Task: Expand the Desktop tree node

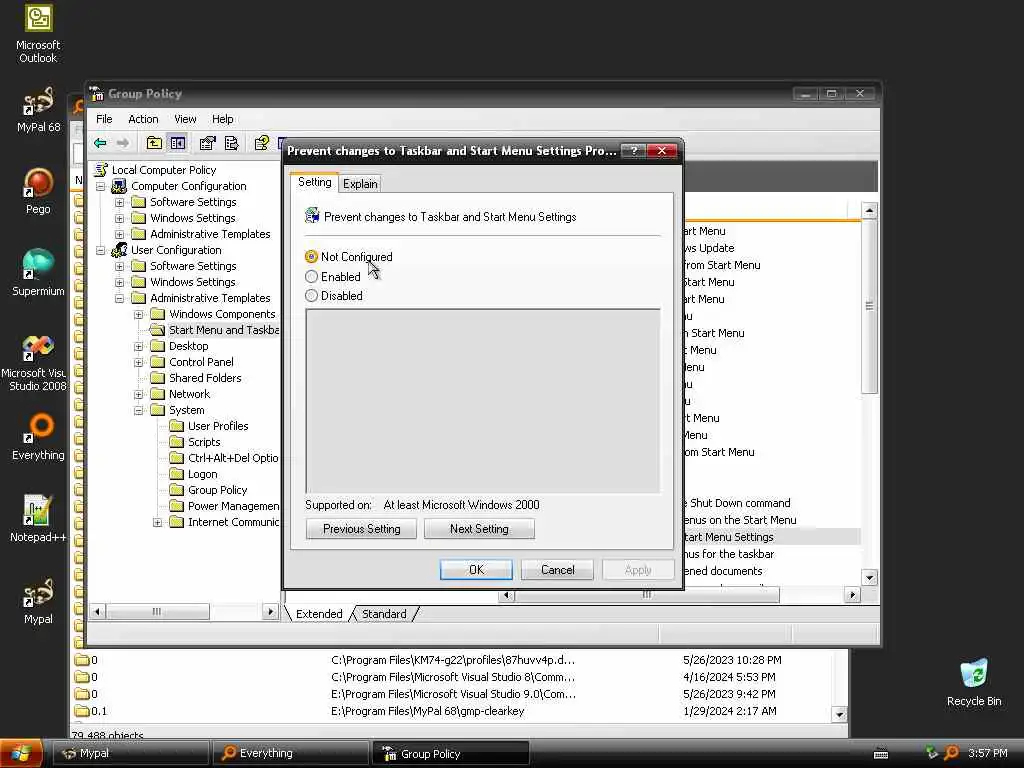Action: [138, 346]
